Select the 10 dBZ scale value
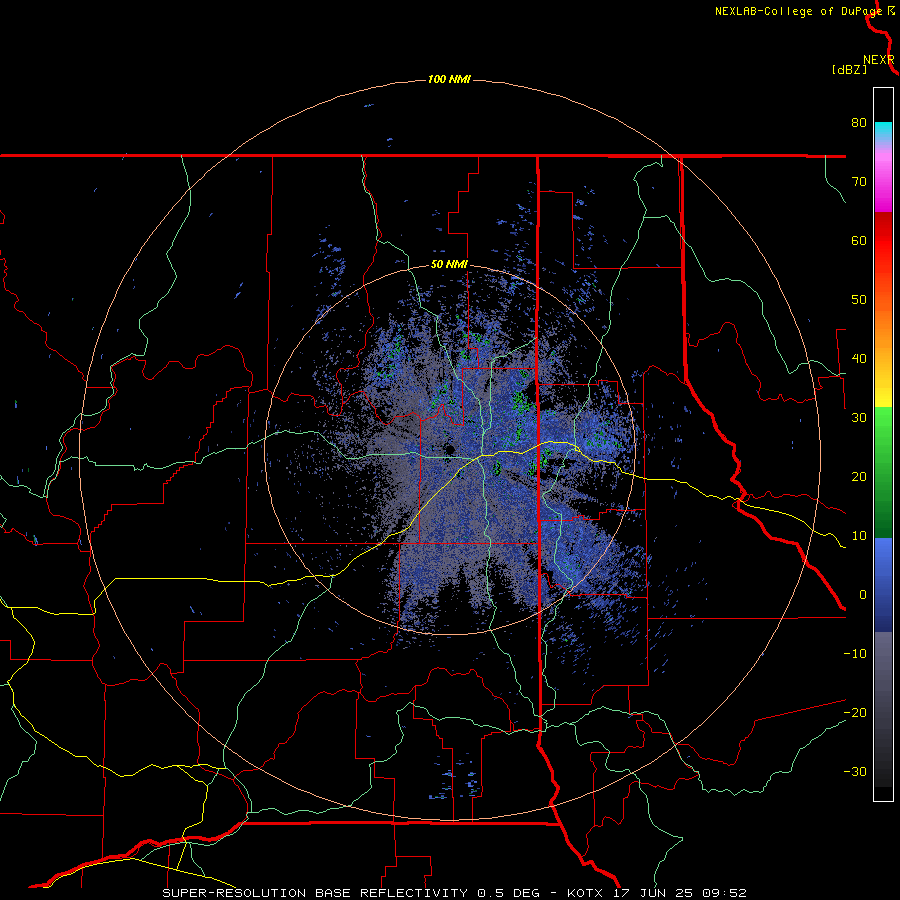The image size is (900, 900). [x=859, y=536]
